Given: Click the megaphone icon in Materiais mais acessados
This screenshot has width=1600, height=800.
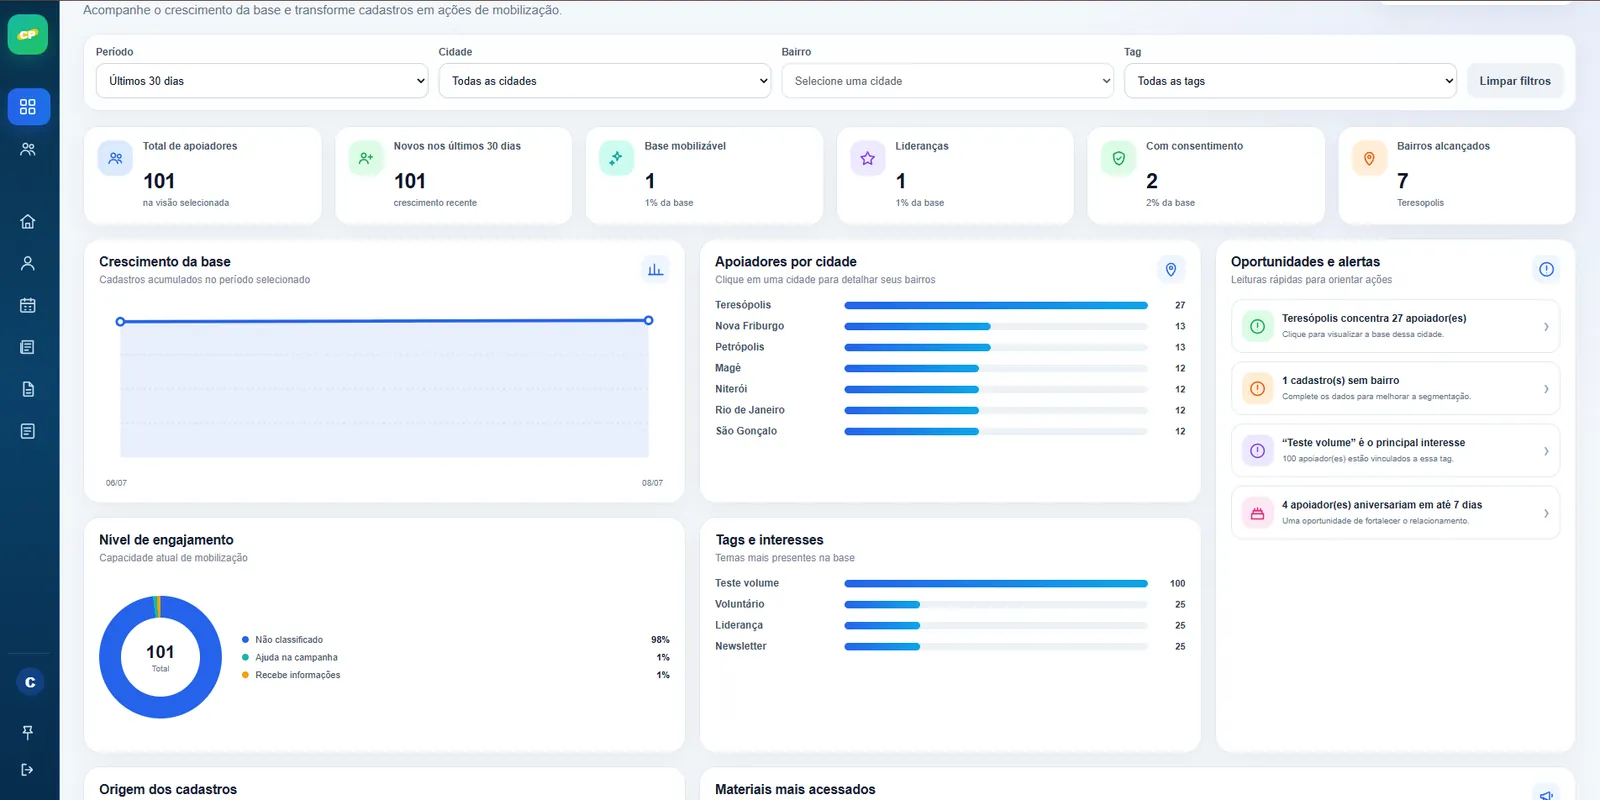Looking at the screenshot, I should (1546, 794).
